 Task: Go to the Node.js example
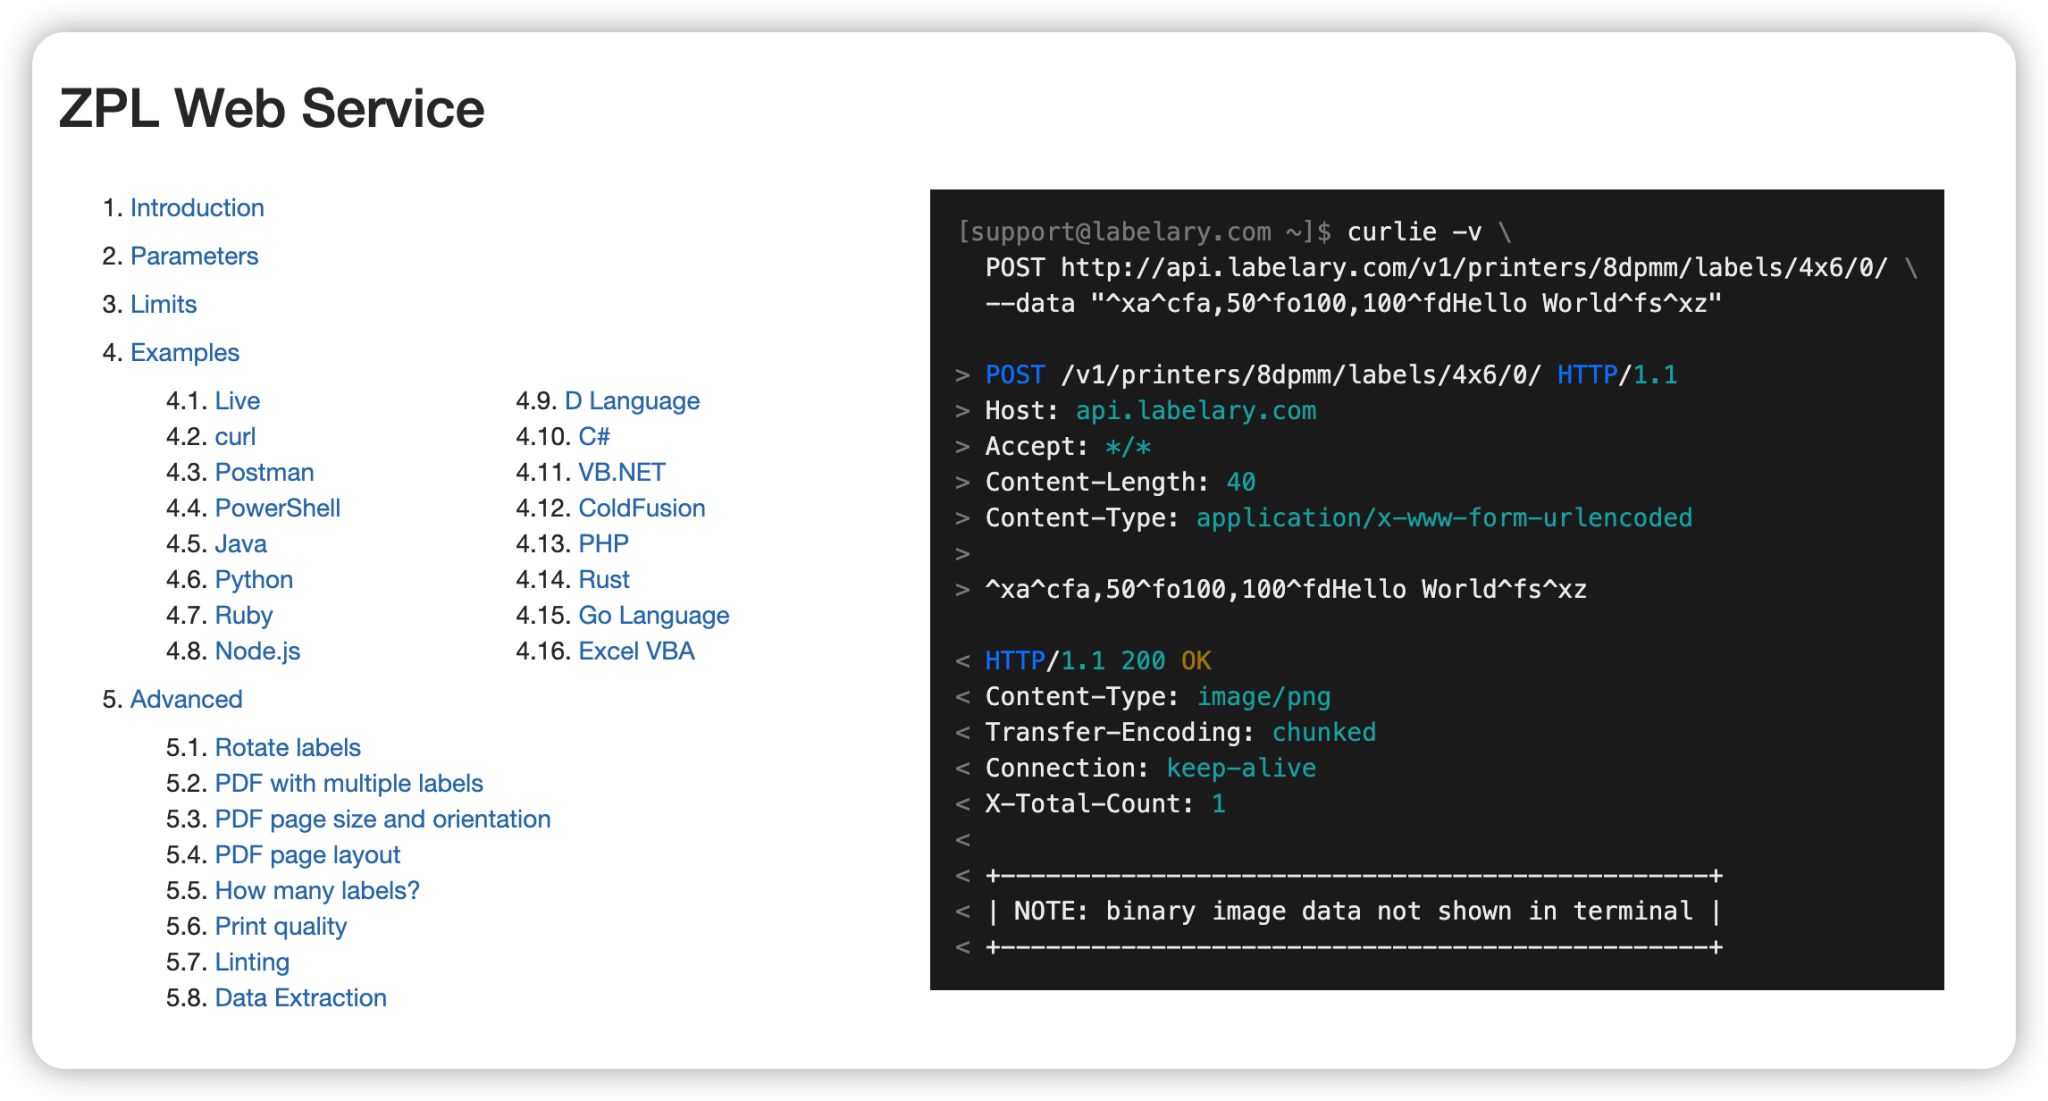[x=257, y=651]
